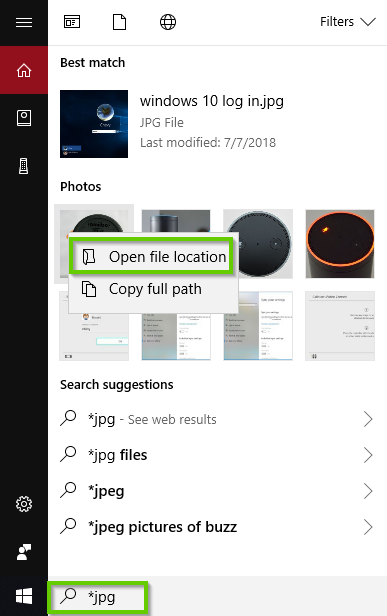Select the *jpg files suggestion
The height and width of the screenshot is (616, 387).
[x=216, y=455]
